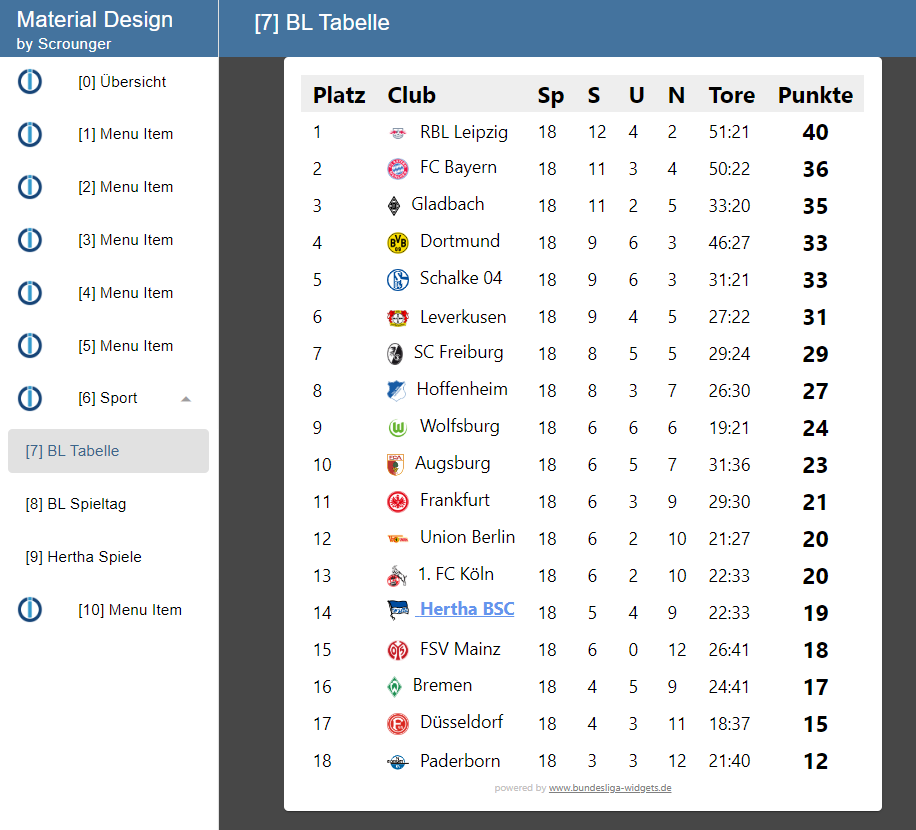The image size is (916, 830).
Task: Open the [10] Menu Item entry
Action: click(130, 610)
